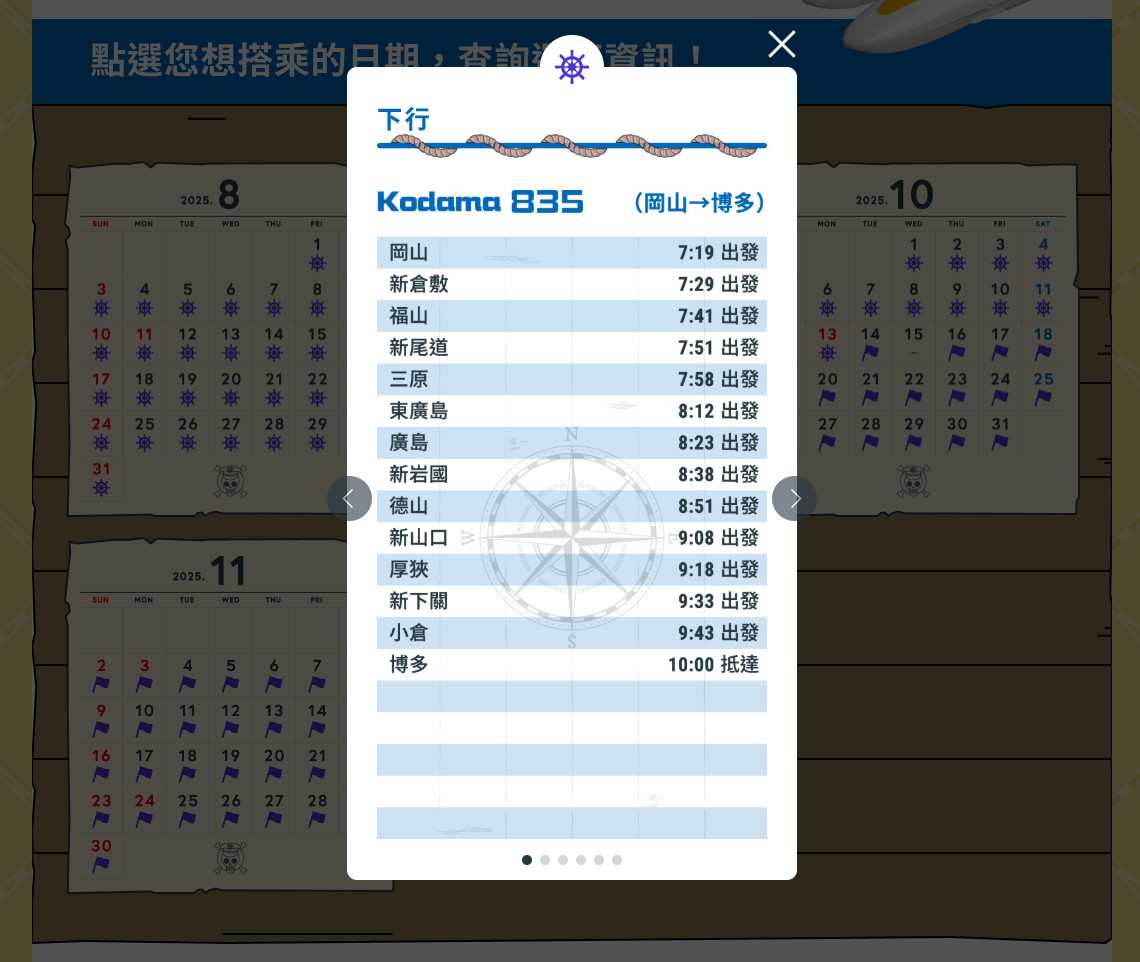Click ship wheel icon under October 9
1140x962 pixels.
coord(957,308)
